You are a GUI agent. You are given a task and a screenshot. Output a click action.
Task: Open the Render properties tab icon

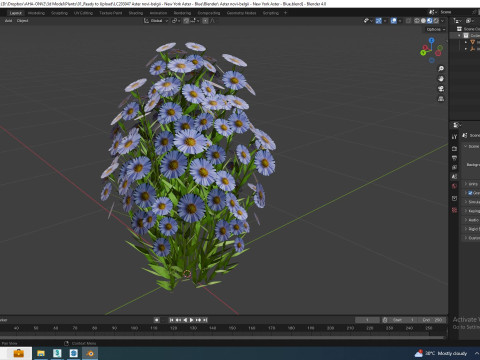(454, 148)
